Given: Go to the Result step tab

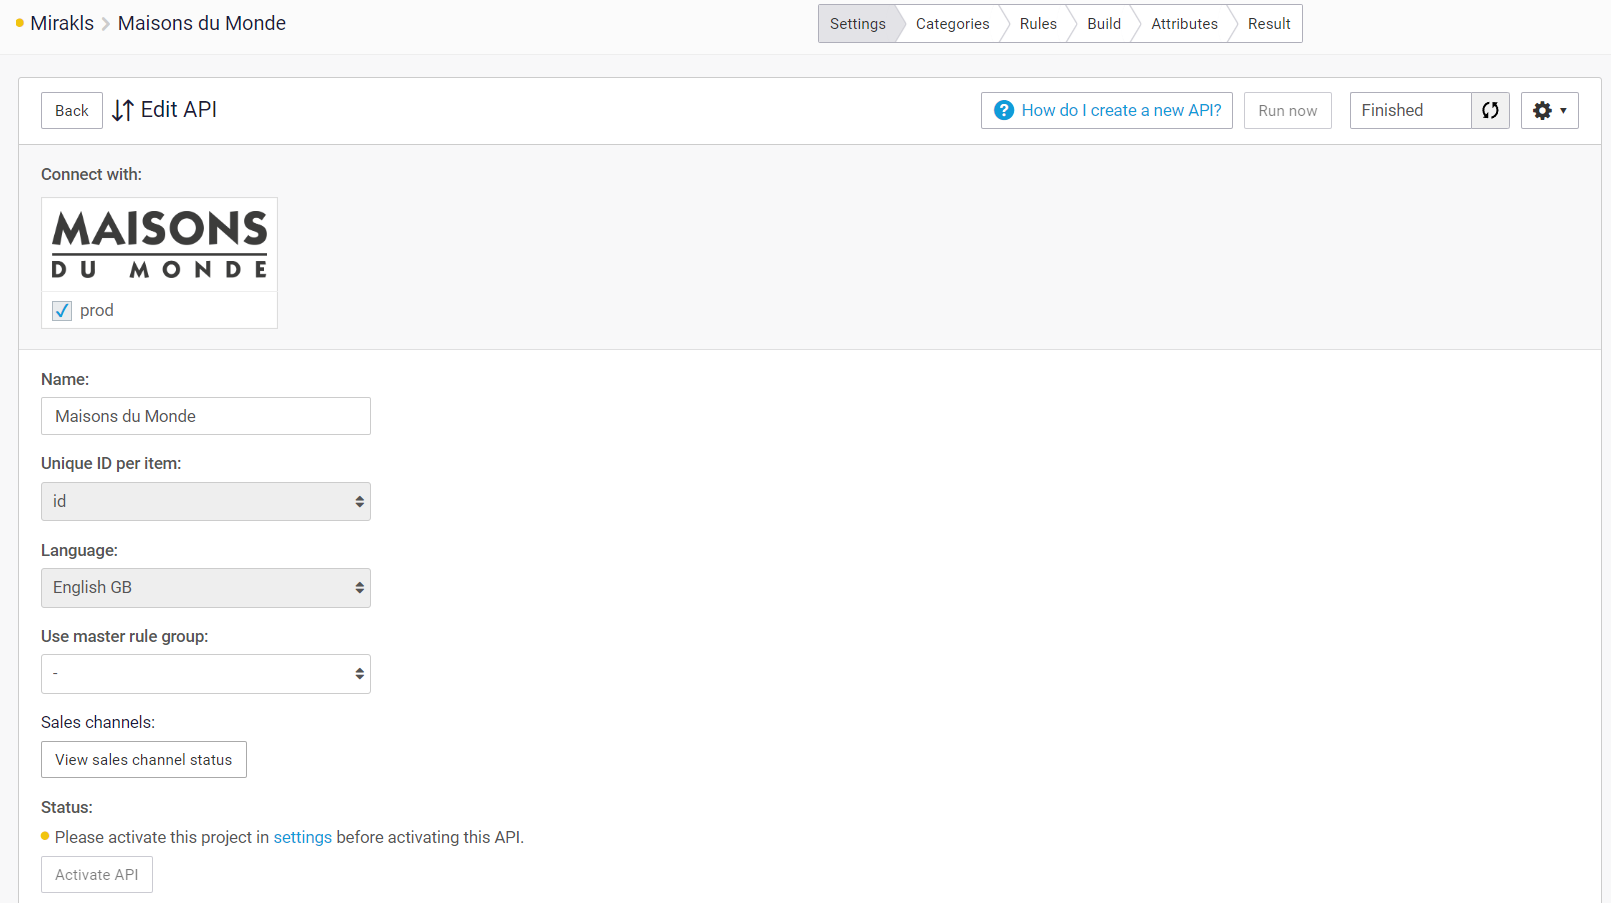Looking at the screenshot, I should (x=1269, y=24).
